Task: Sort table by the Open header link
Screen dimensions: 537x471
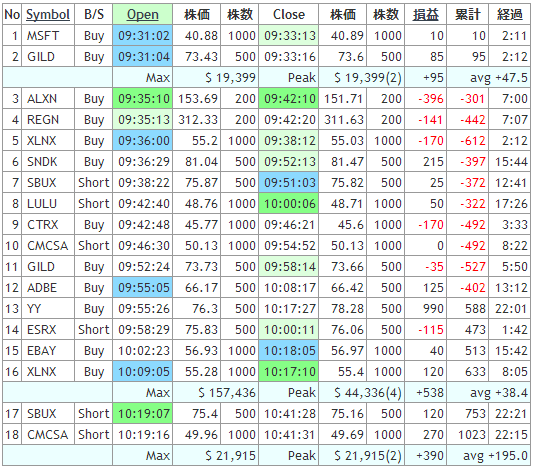Action: pos(142,15)
